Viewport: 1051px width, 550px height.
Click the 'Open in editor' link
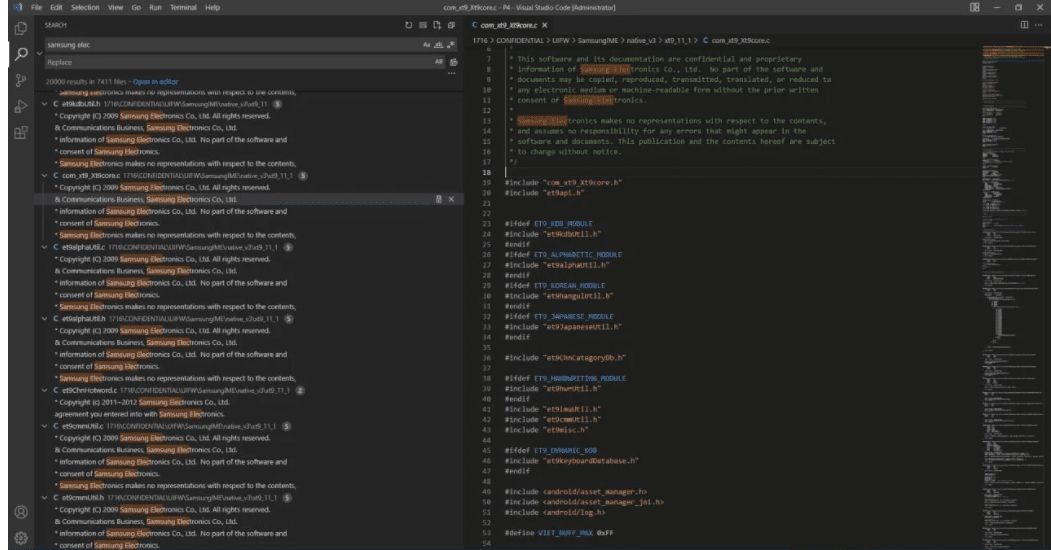pyautogui.click(x=156, y=82)
